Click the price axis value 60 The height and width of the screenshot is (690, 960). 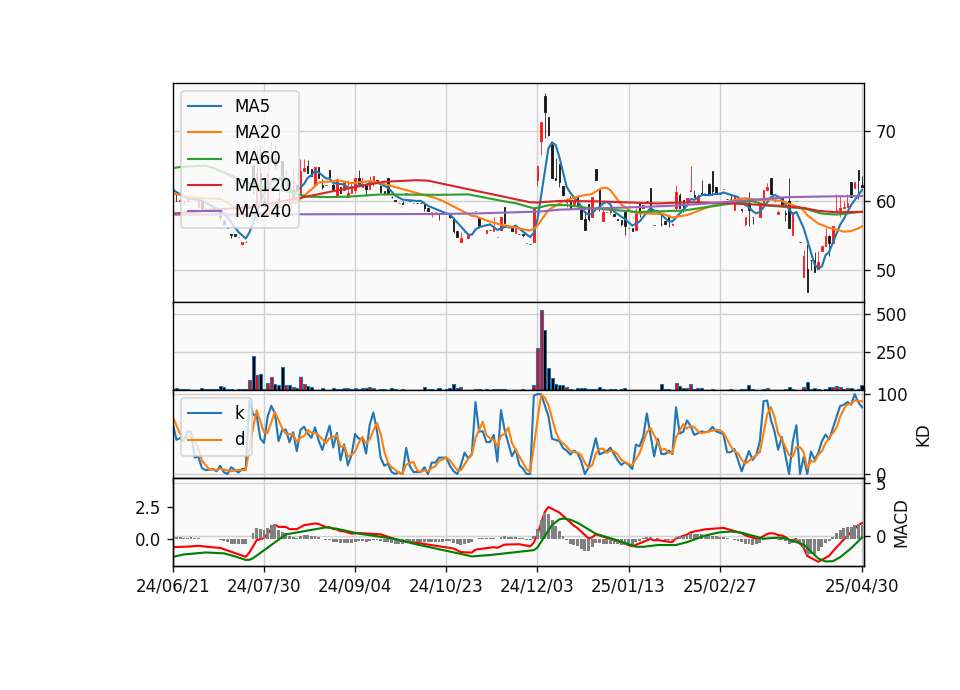886,201
